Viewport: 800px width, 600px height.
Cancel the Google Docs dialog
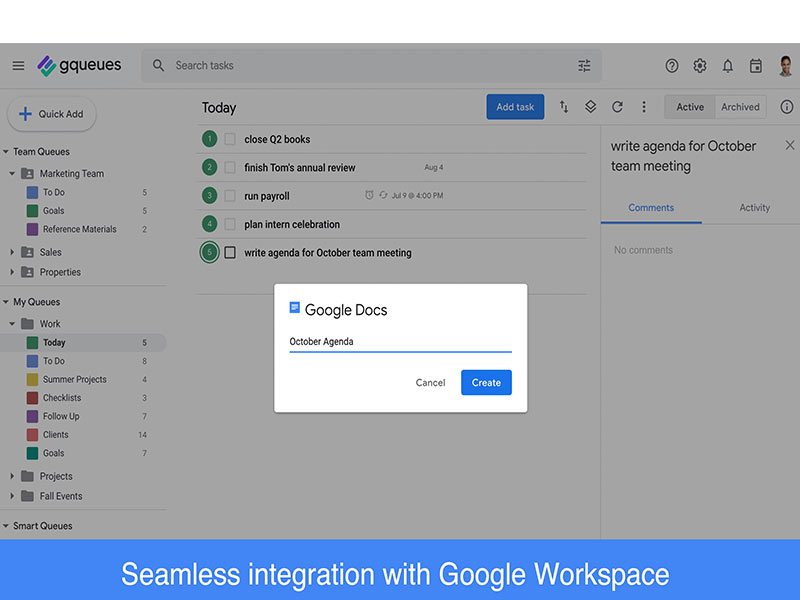430,383
